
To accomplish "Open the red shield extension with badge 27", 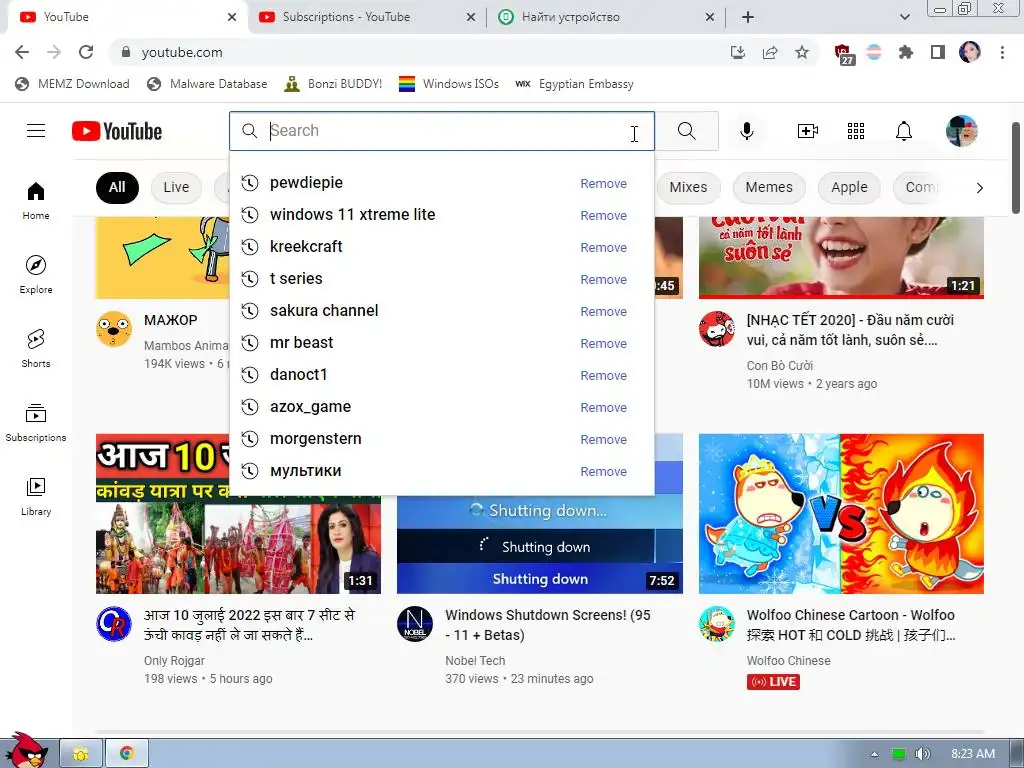I will (844, 54).
